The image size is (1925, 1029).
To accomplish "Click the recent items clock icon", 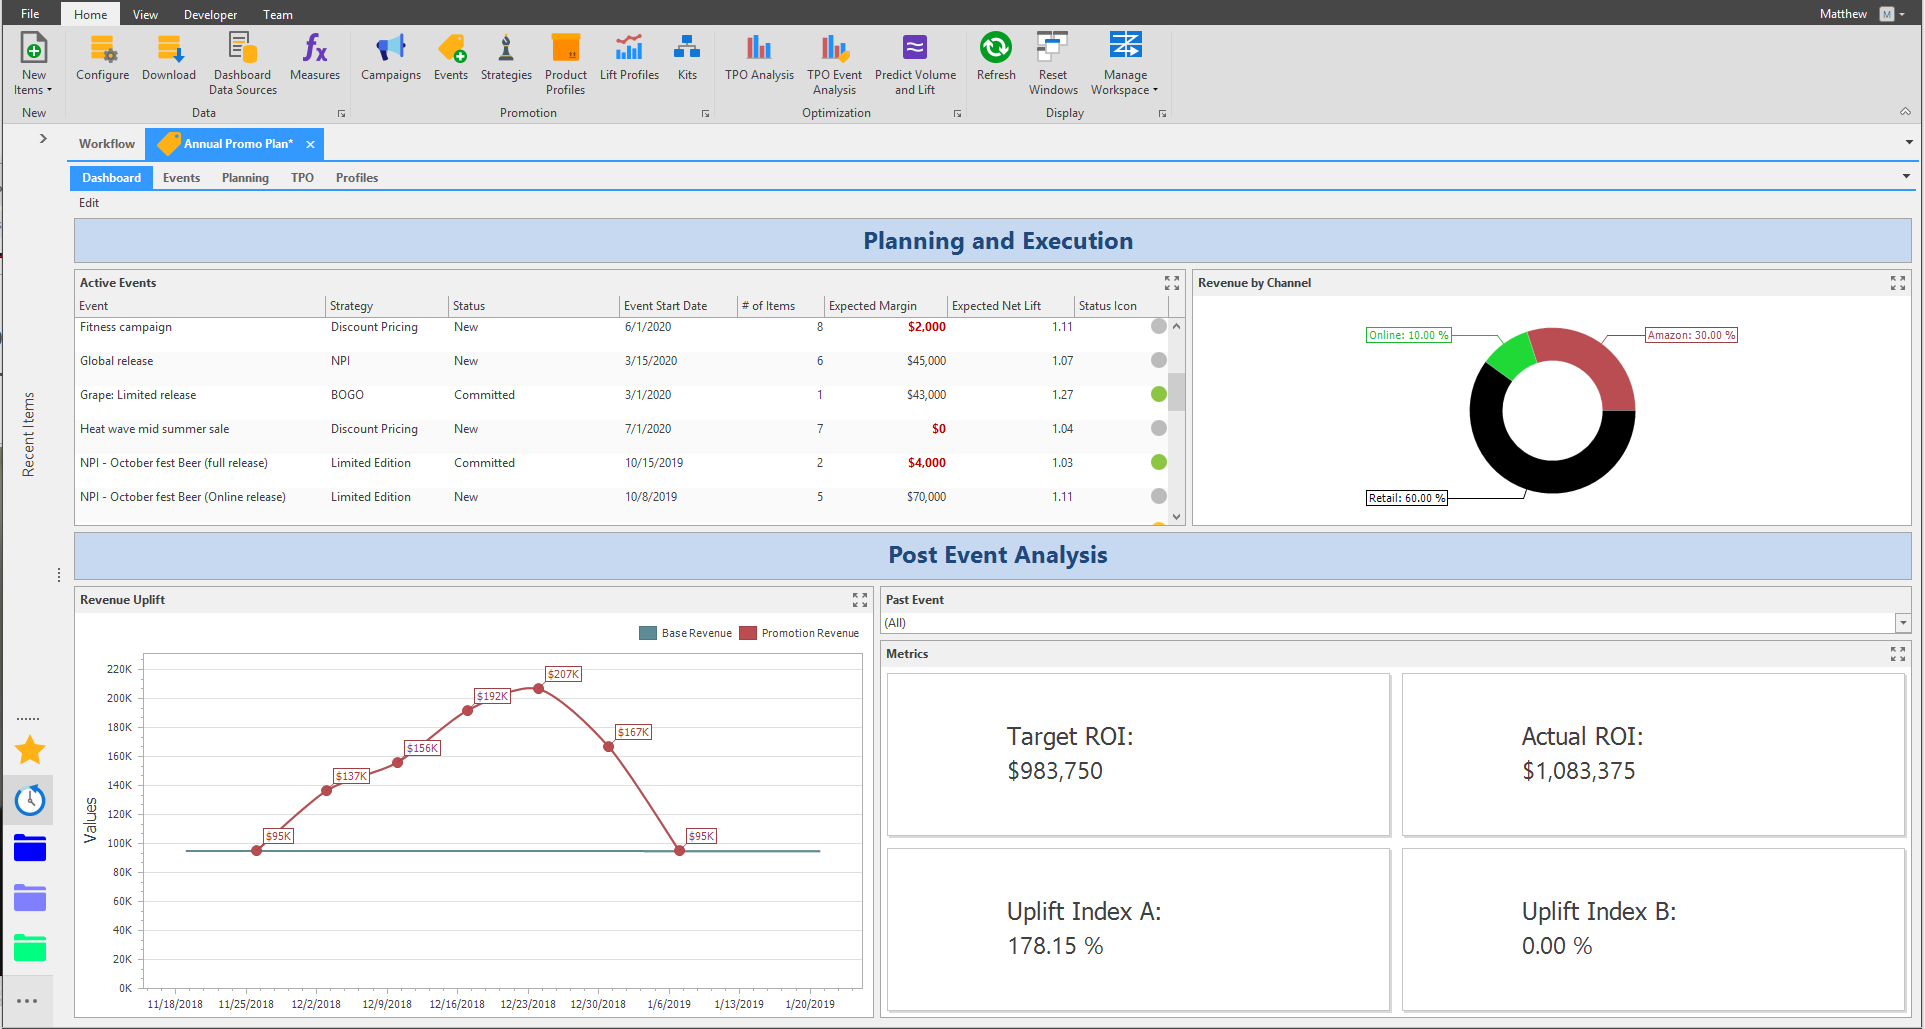I will 30,800.
